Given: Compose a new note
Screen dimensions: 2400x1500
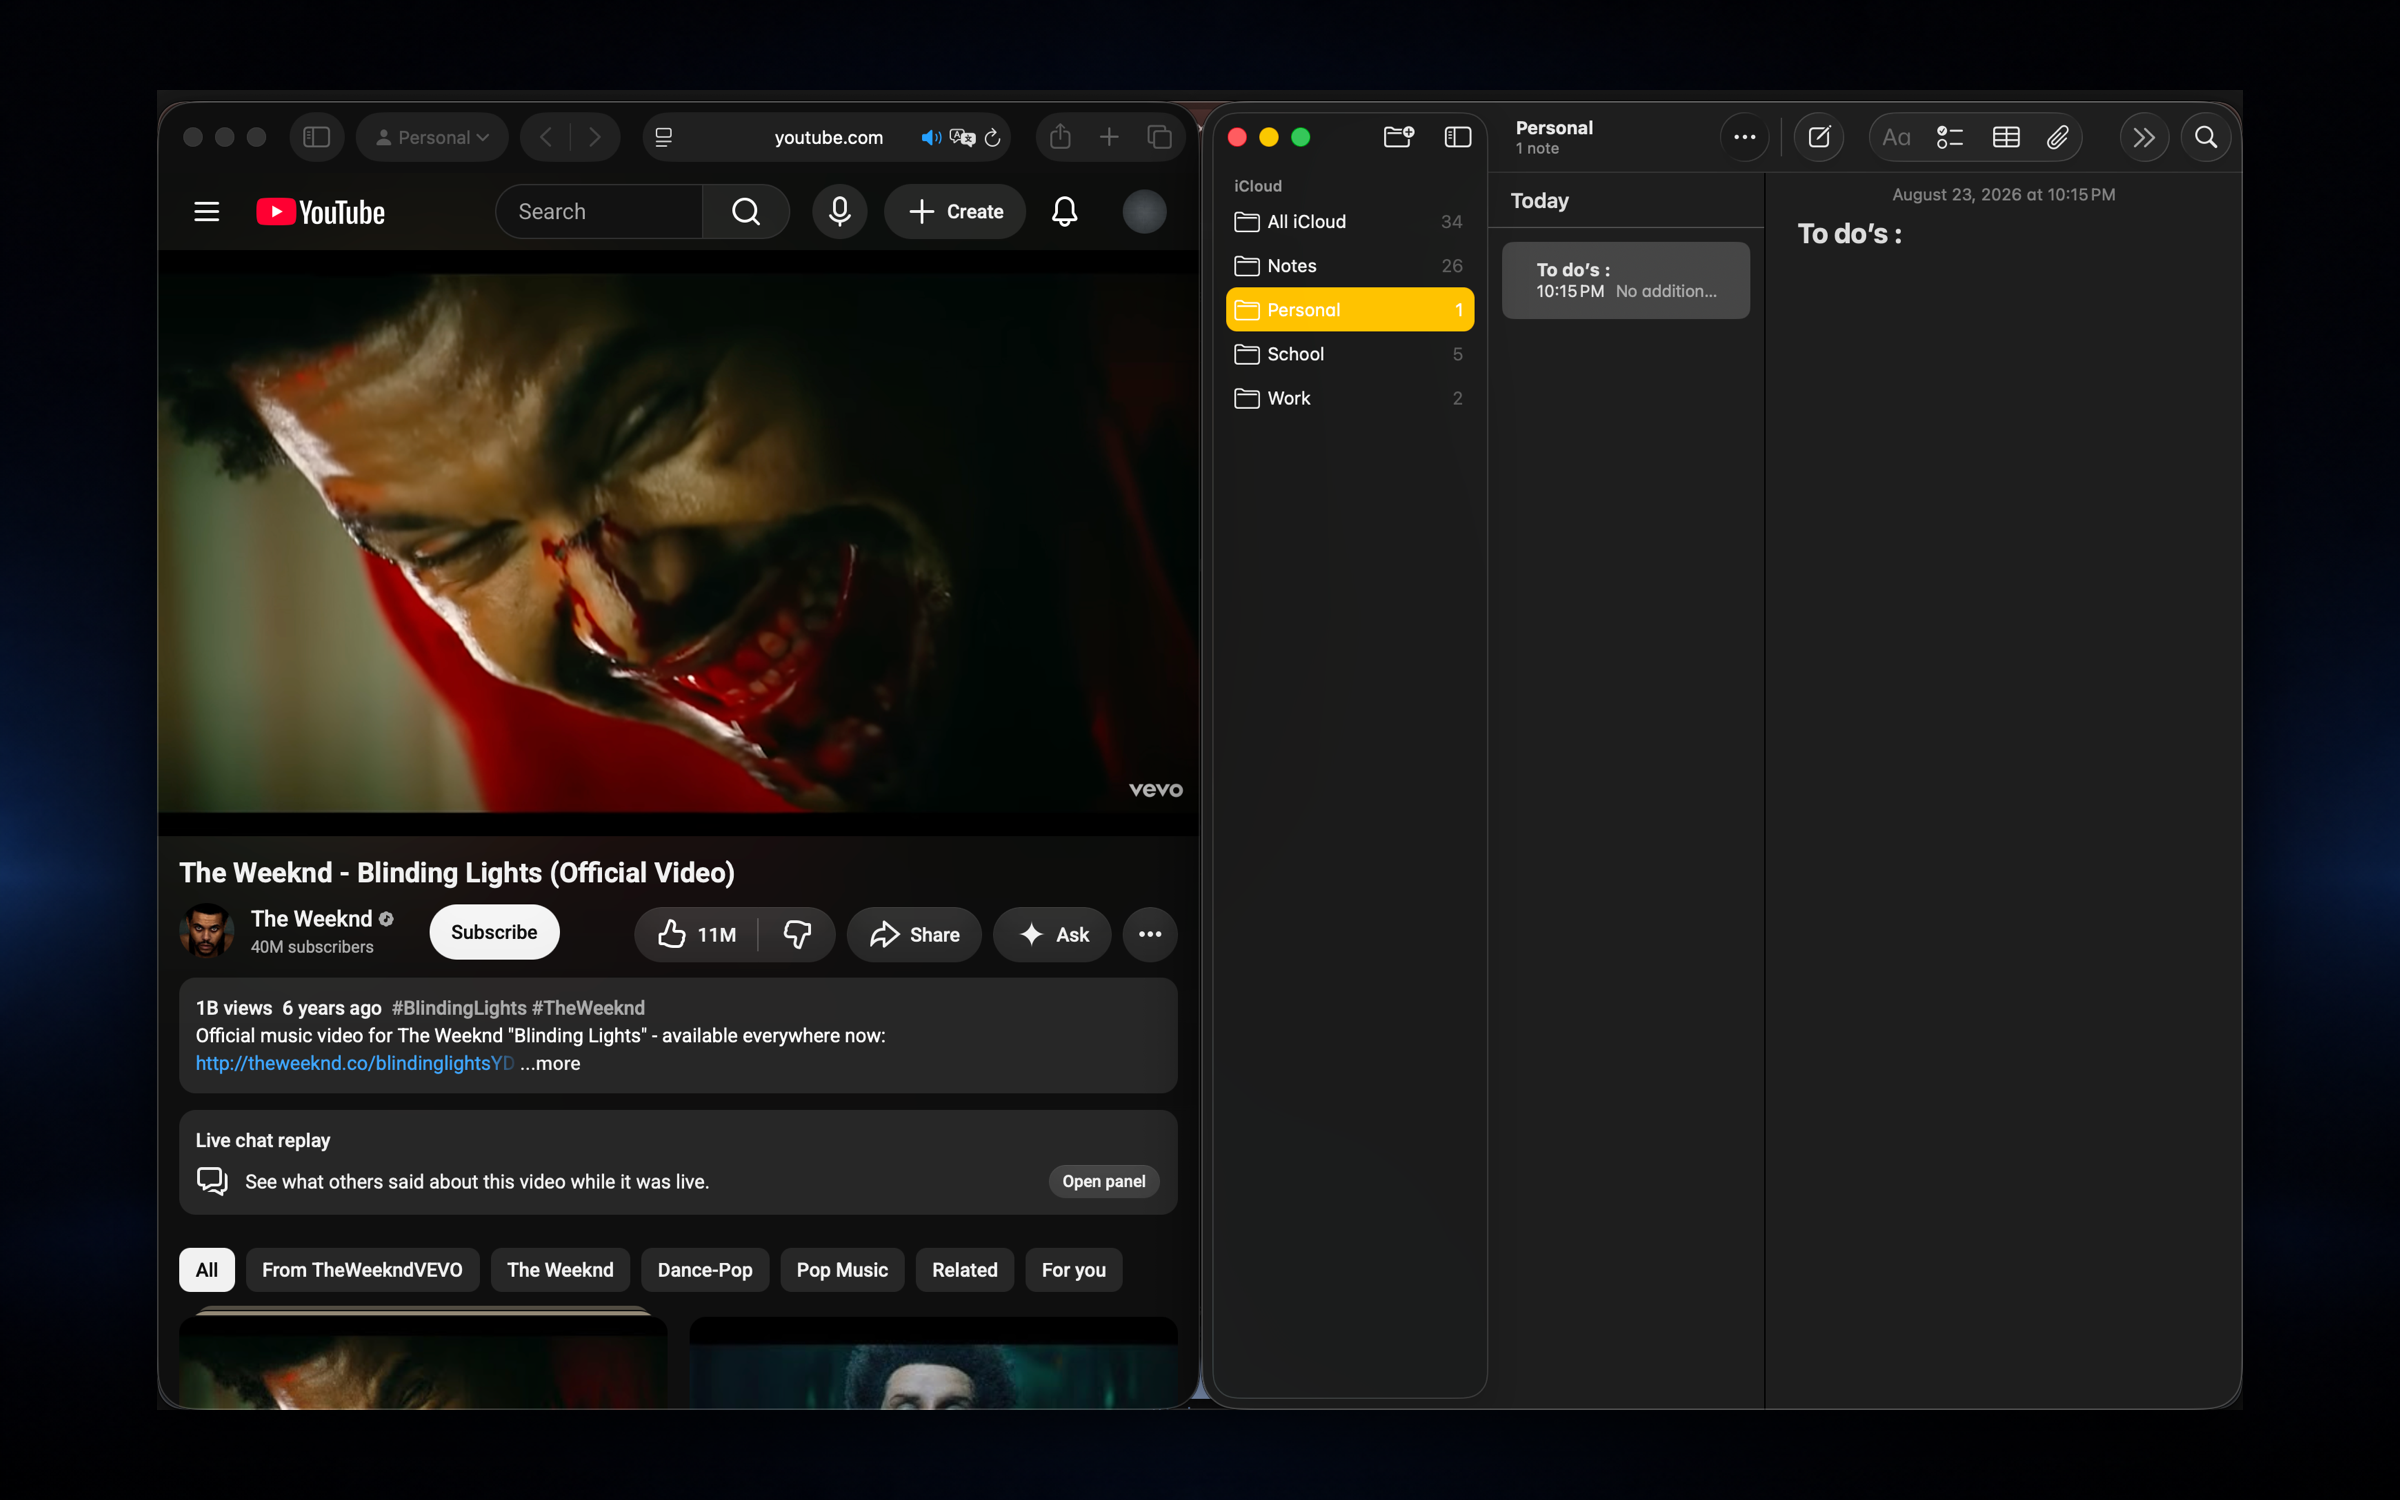Looking at the screenshot, I should 1819,137.
